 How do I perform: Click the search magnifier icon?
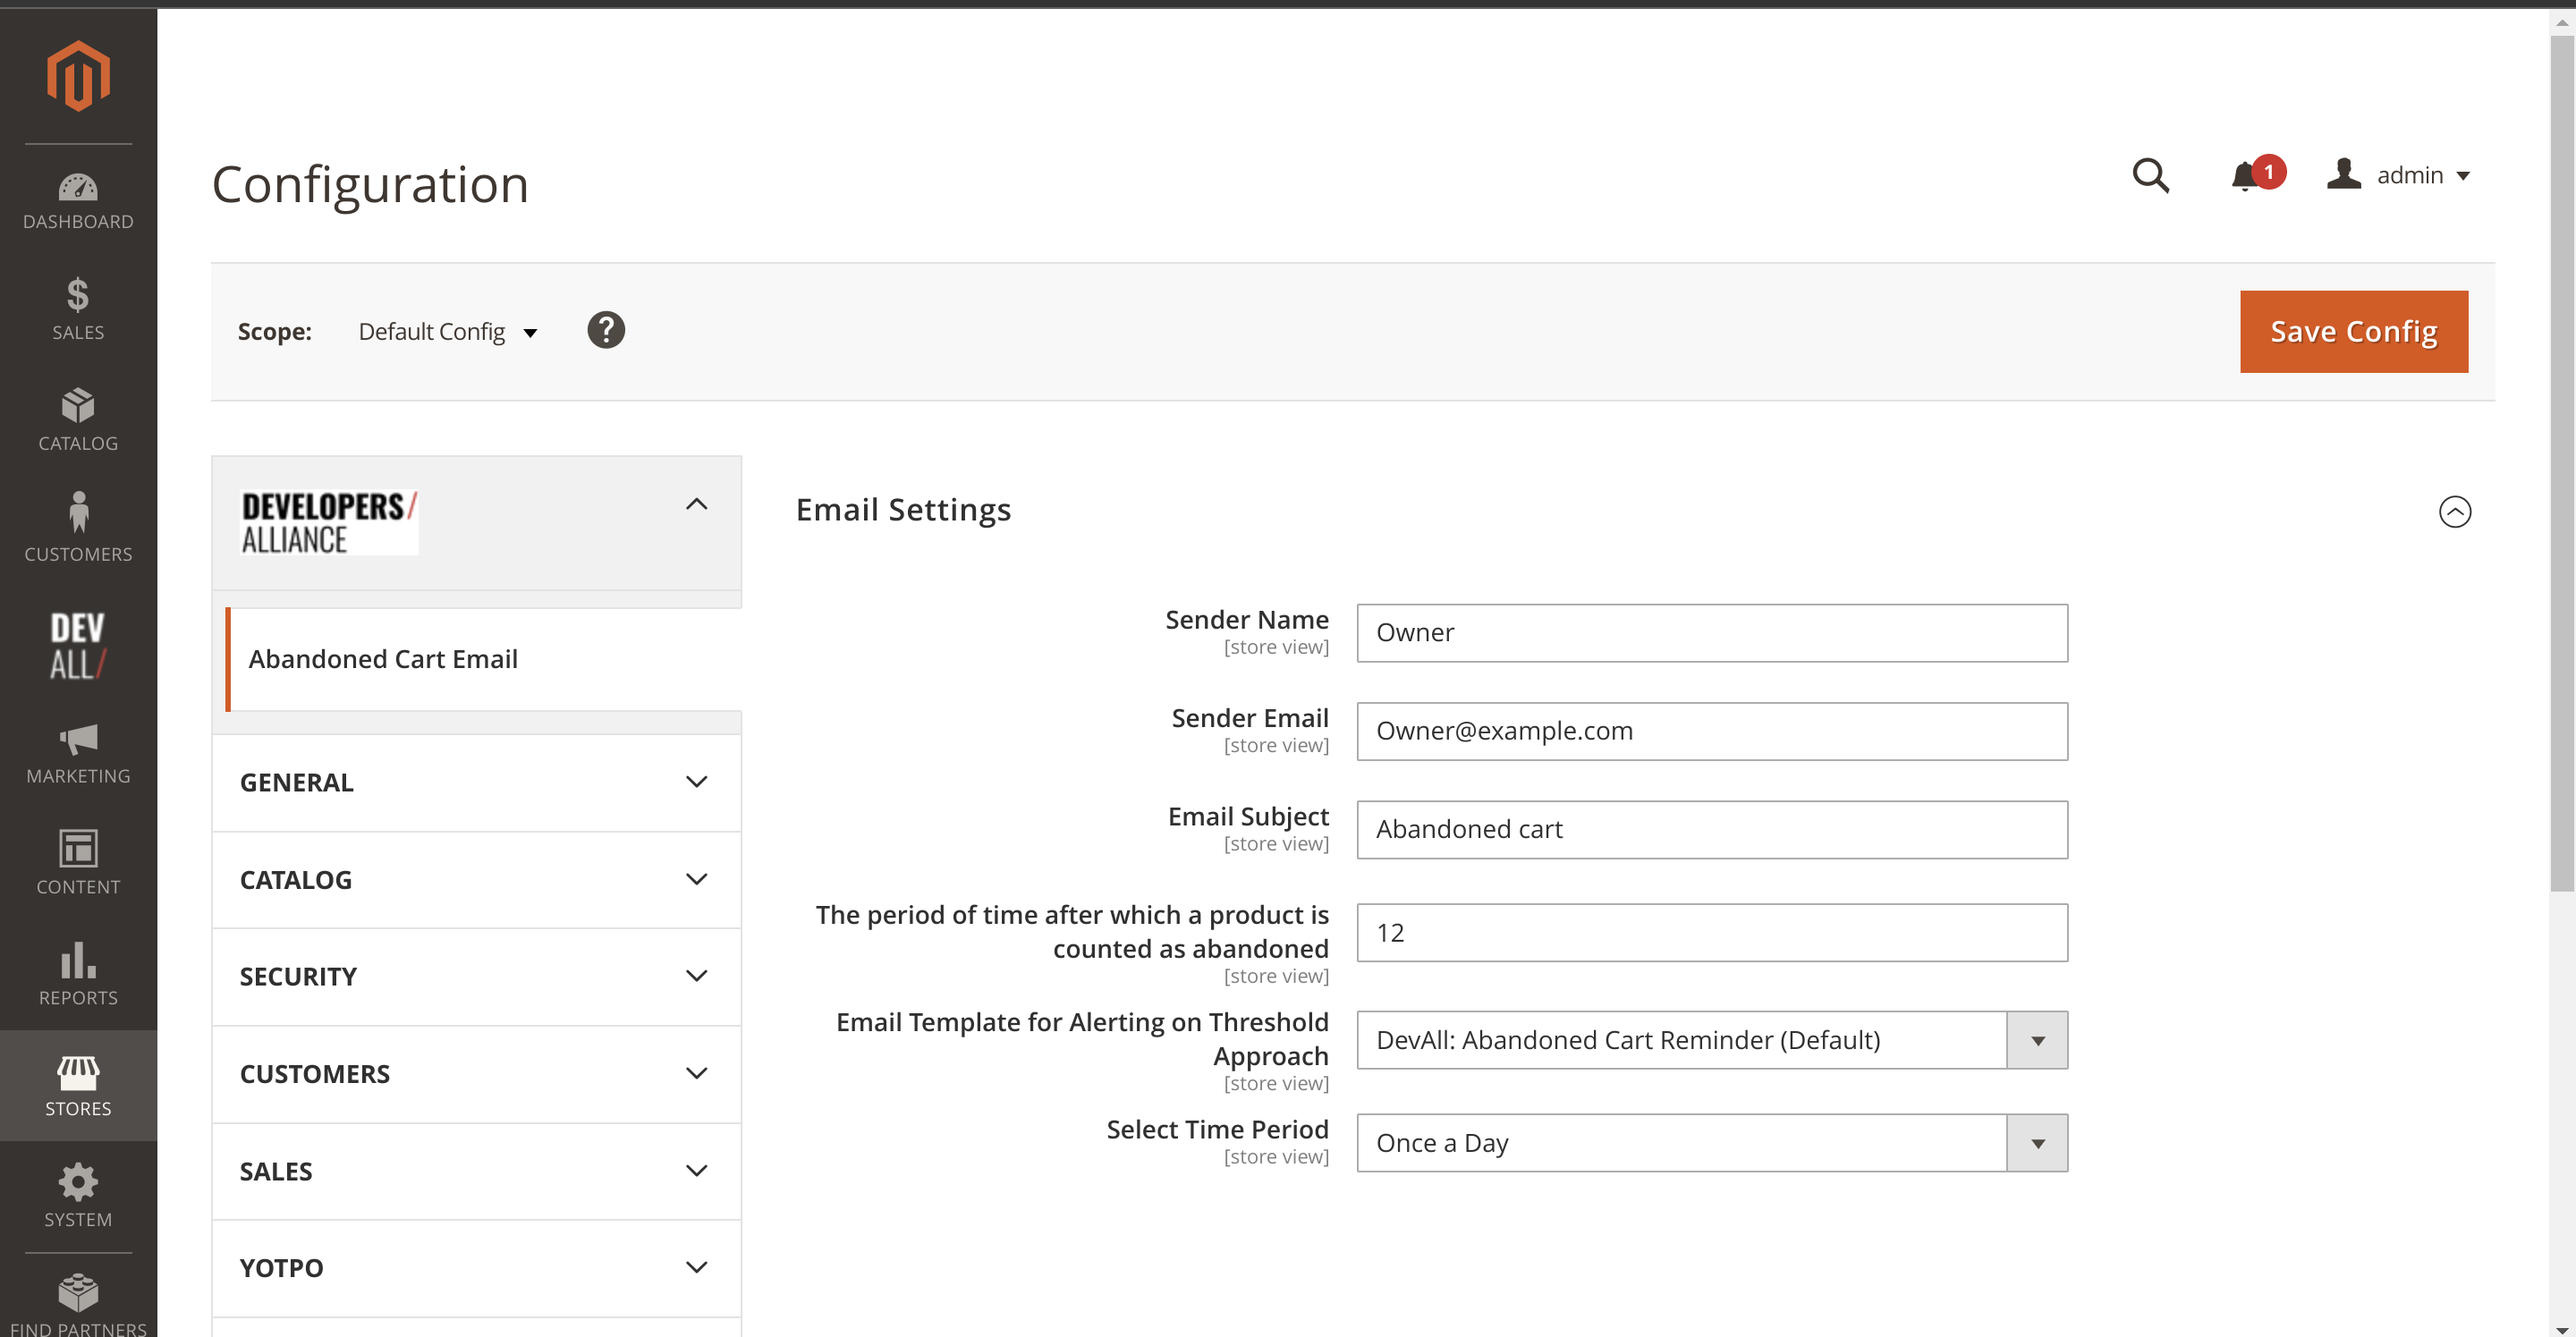(2150, 176)
